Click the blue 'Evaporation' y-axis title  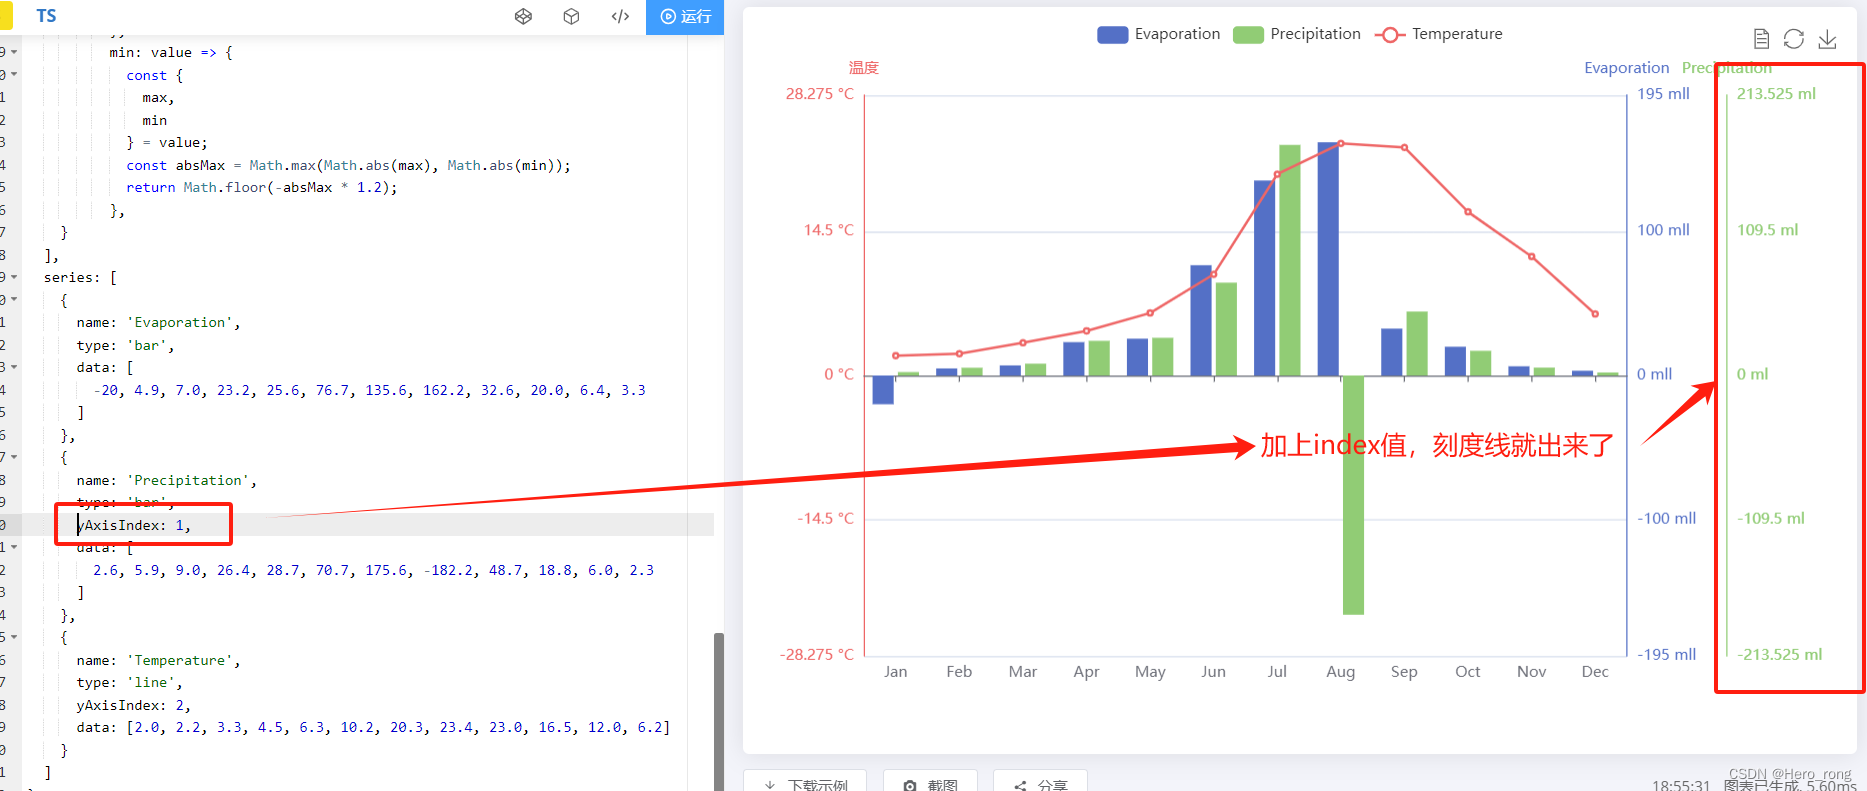tap(1626, 68)
